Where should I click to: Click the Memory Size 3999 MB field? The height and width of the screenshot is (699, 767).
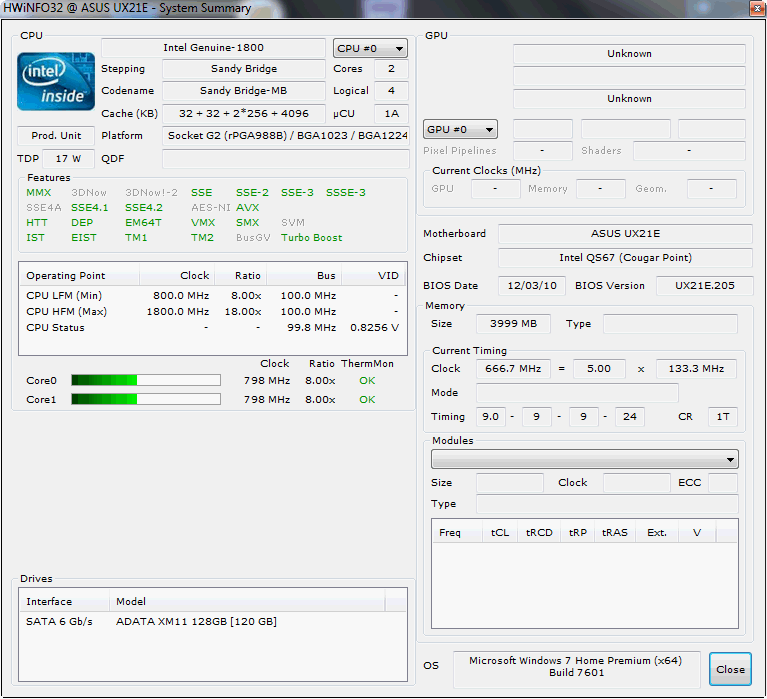click(x=513, y=324)
